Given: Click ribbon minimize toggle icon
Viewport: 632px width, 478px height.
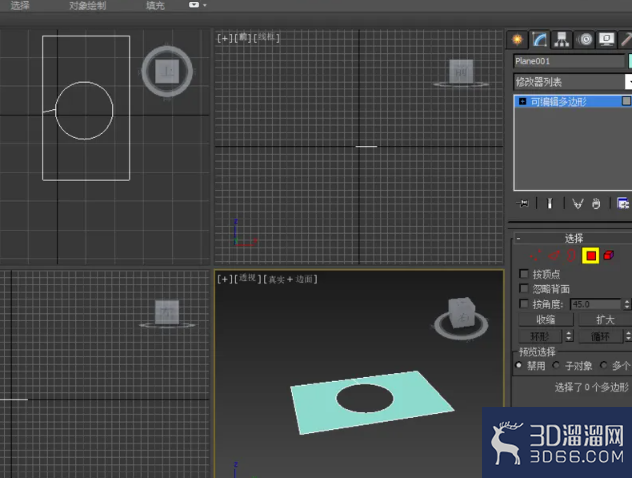Looking at the screenshot, I should click(x=194, y=5).
